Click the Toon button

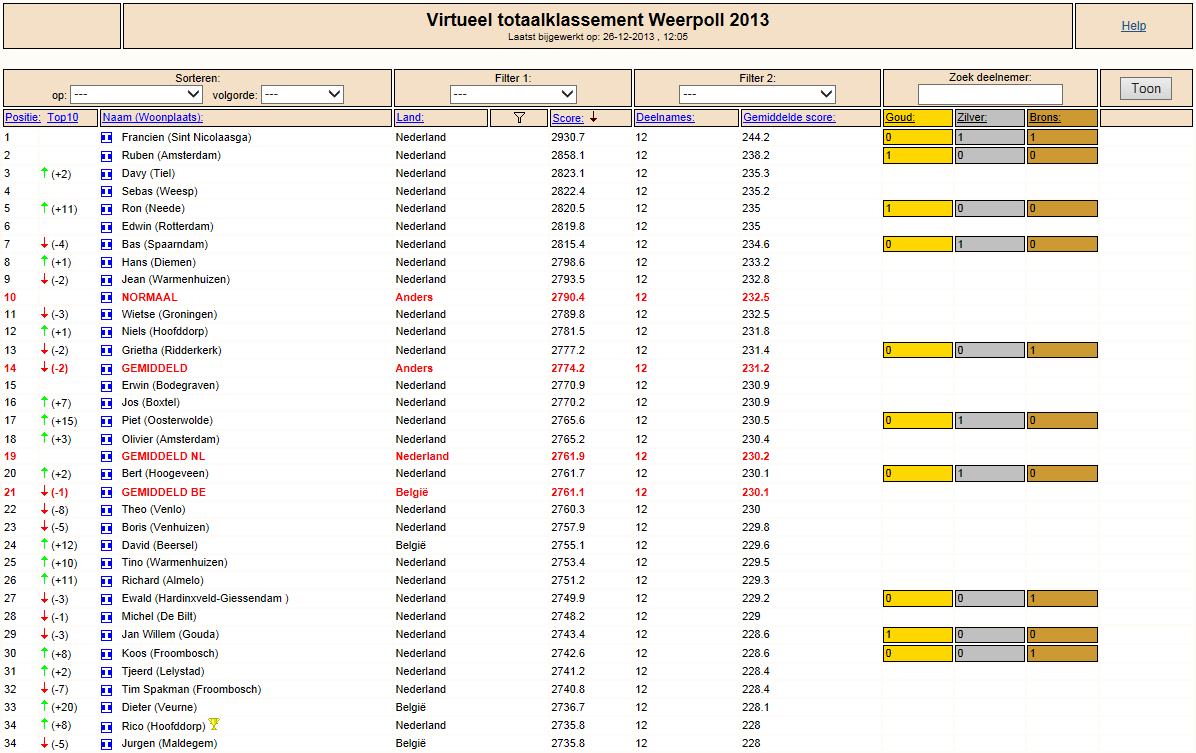pyautogui.click(x=1146, y=88)
